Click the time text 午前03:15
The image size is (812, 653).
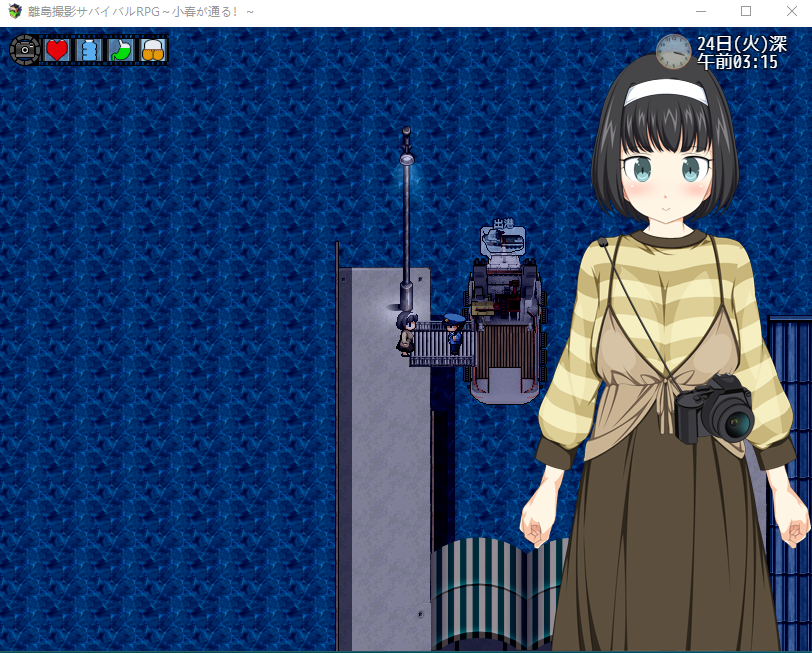[737, 62]
